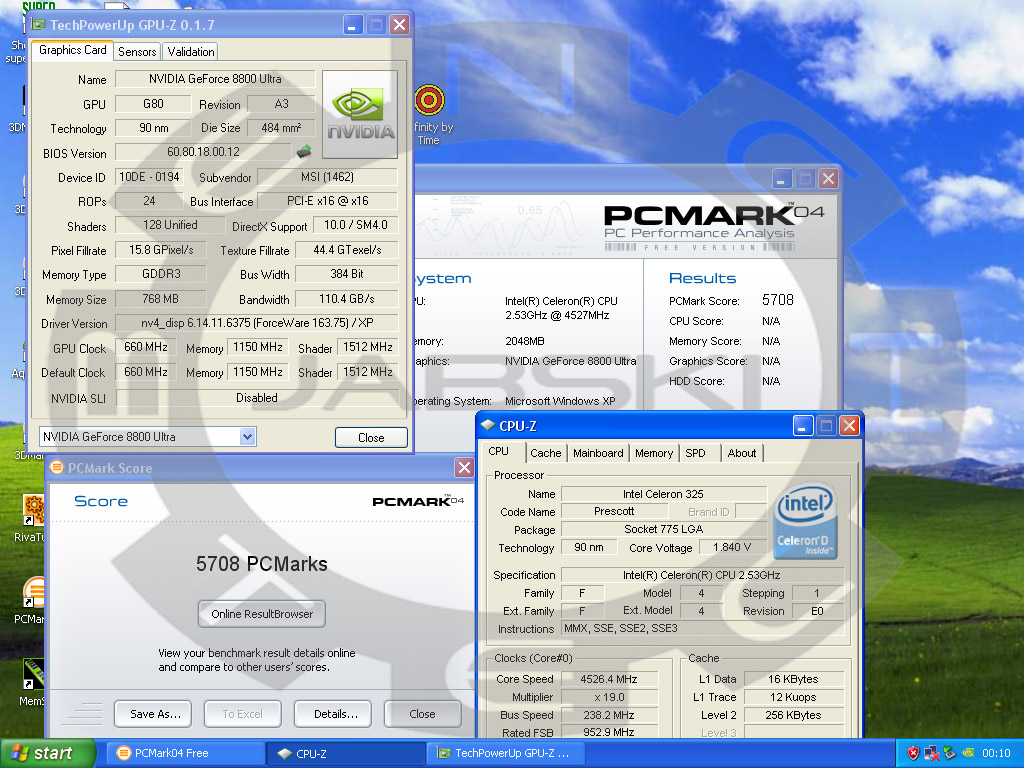Screen dimensions: 1024x768
Task: Click the NVIDIA logo in GPU-Z
Action: click(360, 114)
